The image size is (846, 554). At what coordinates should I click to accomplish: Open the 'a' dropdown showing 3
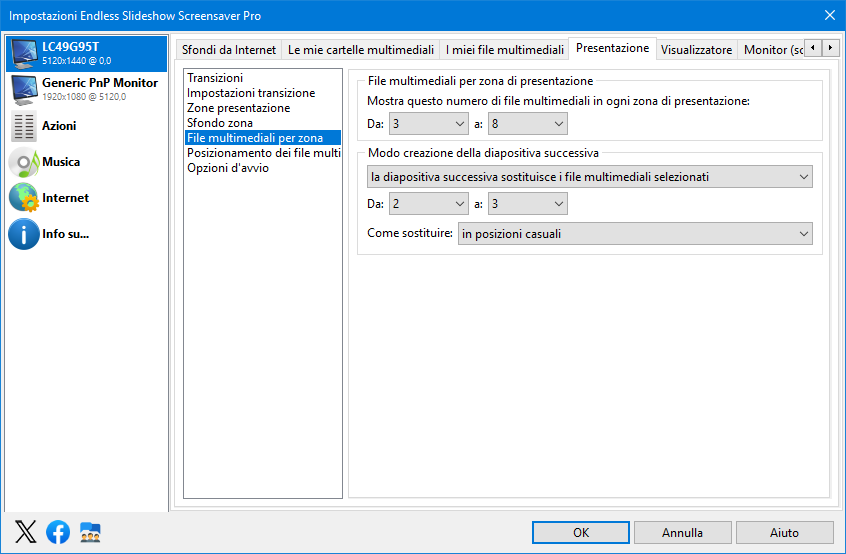click(x=528, y=204)
